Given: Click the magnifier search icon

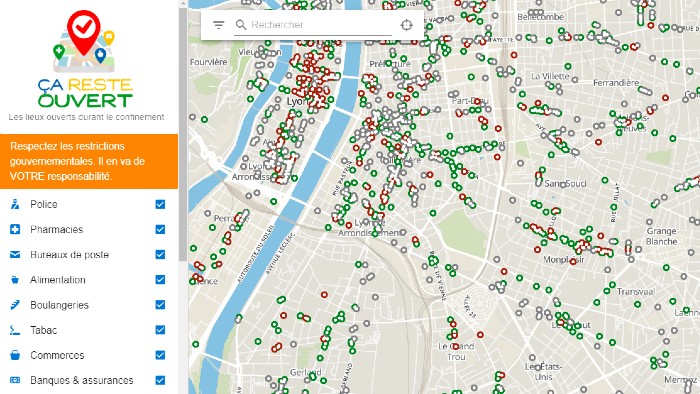Looking at the screenshot, I should (x=241, y=25).
